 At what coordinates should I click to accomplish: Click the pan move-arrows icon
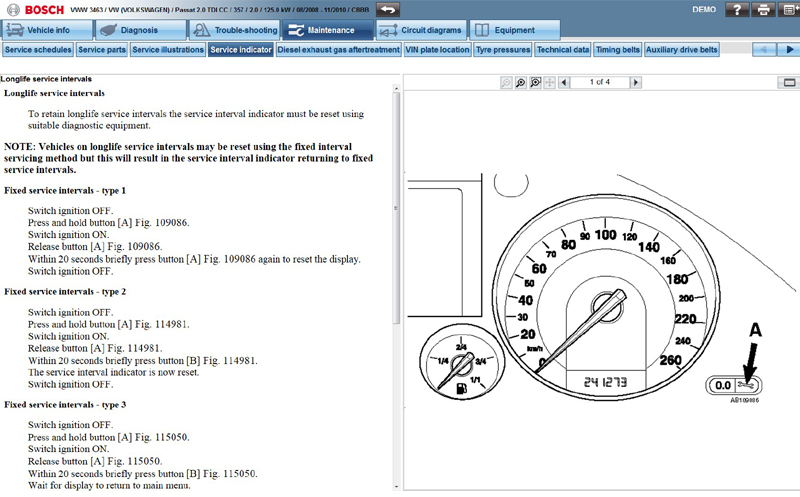tap(549, 82)
